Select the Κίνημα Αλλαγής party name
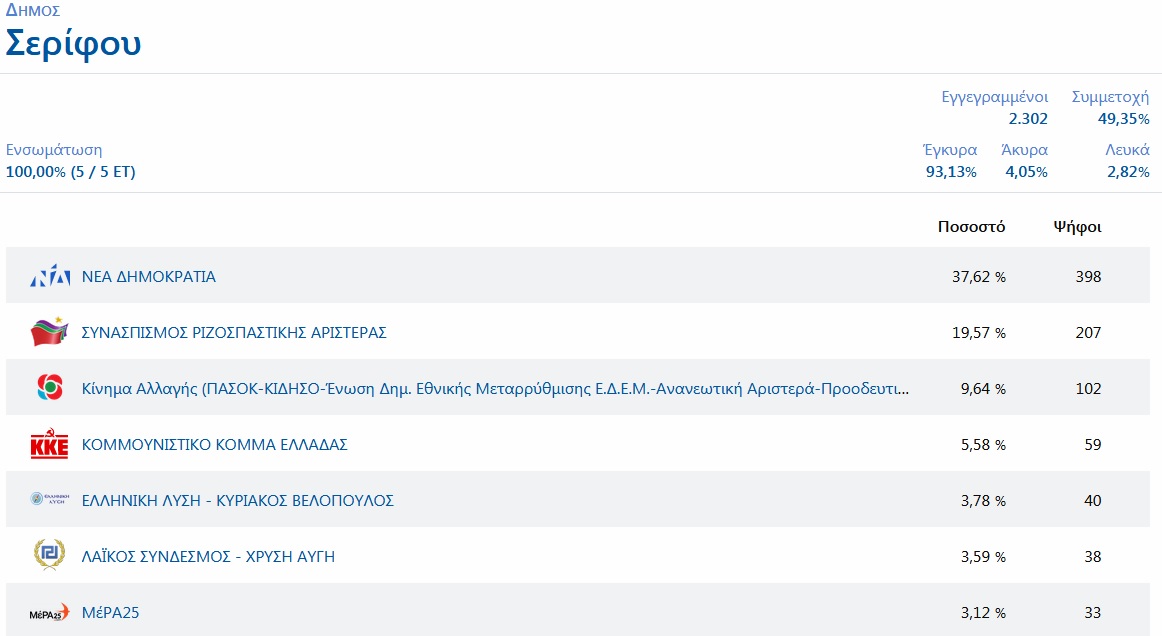Viewport: 1162px width, 636px height. pyautogui.click(x=495, y=388)
